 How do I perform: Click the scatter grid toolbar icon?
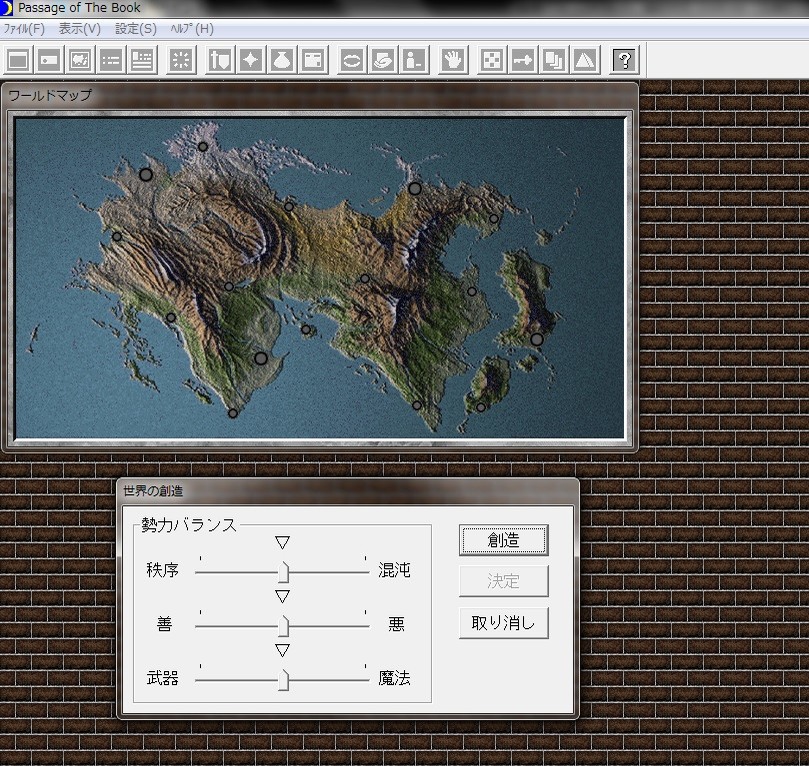click(x=180, y=60)
